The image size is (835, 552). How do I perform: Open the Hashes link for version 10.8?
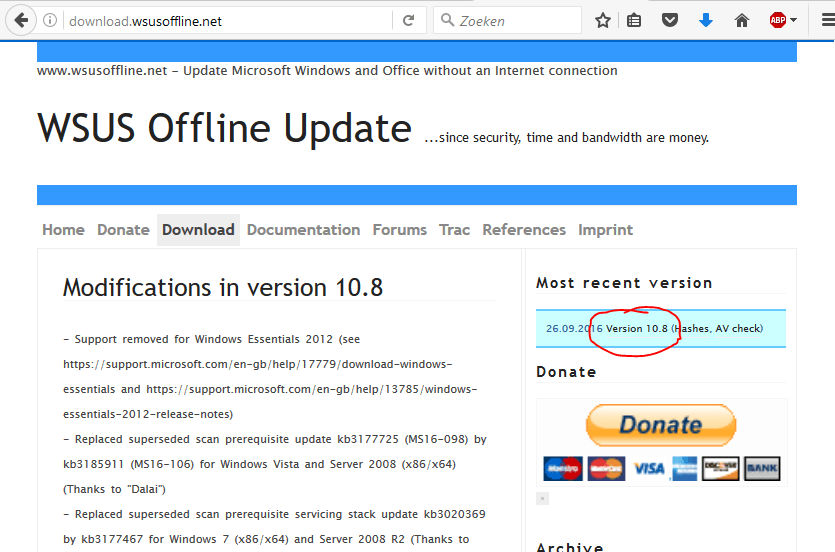coord(692,328)
